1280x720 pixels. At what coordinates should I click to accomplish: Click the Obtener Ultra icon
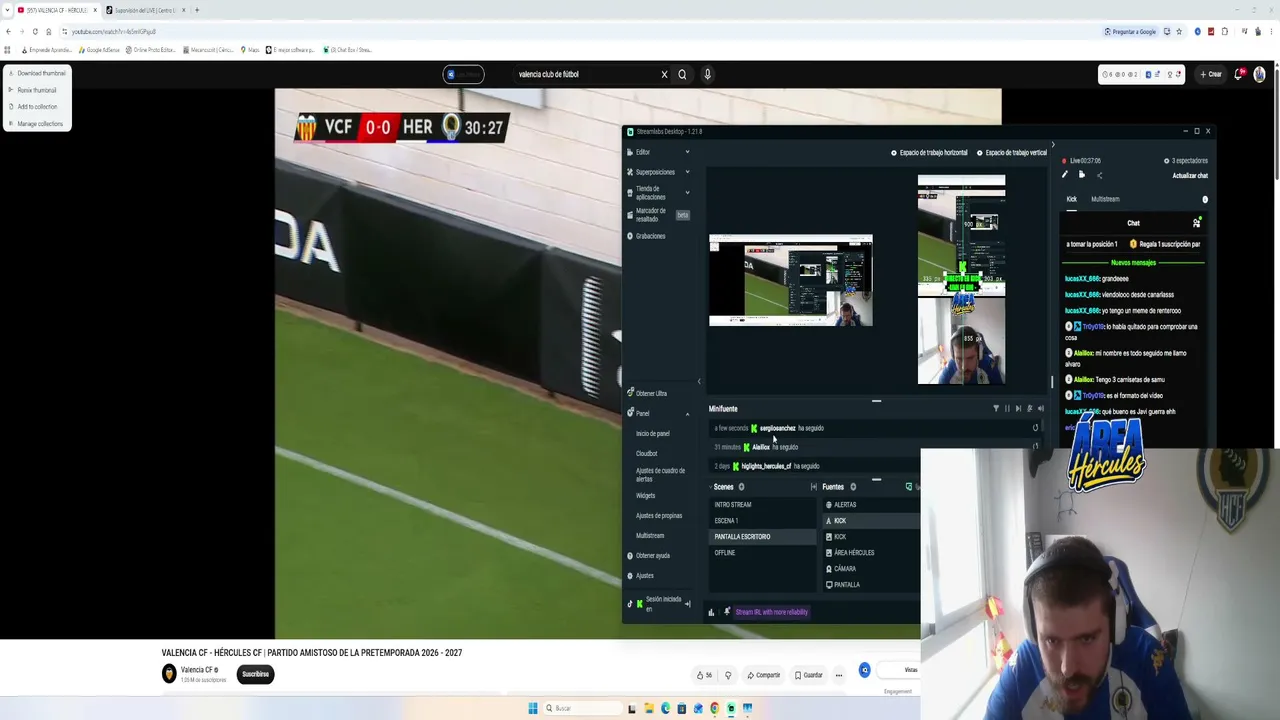coord(630,393)
